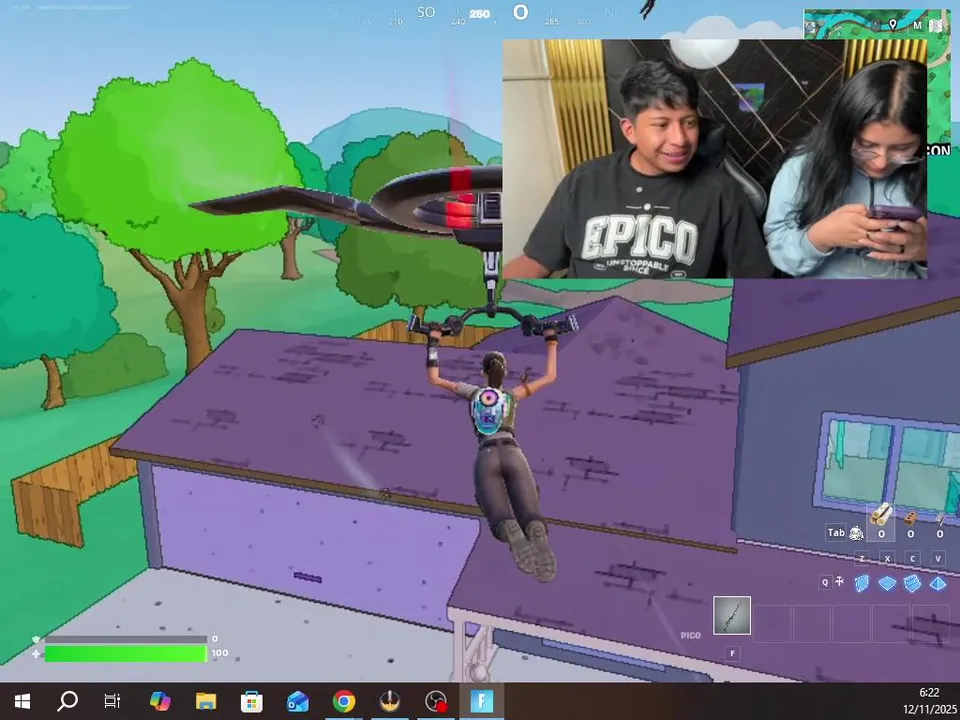The height and width of the screenshot is (720, 960).
Task: Select the stairs build piece icon
Action: coord(912,583)
